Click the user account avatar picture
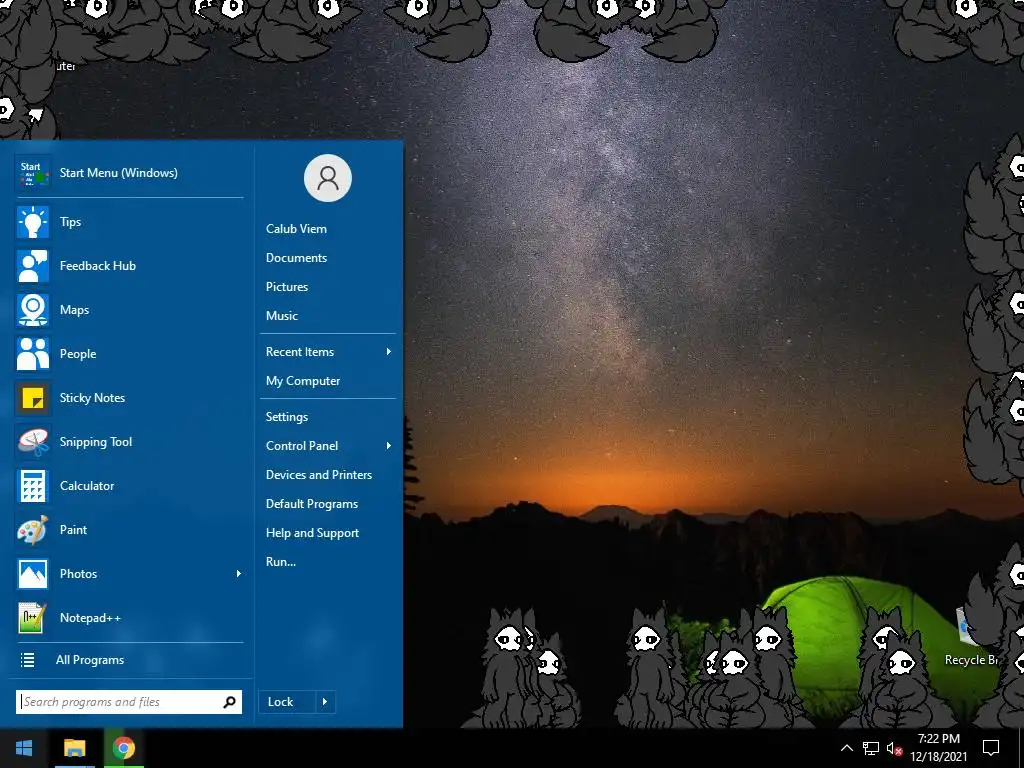Viewport: 1024px width, 768px height. coord(328,178)
